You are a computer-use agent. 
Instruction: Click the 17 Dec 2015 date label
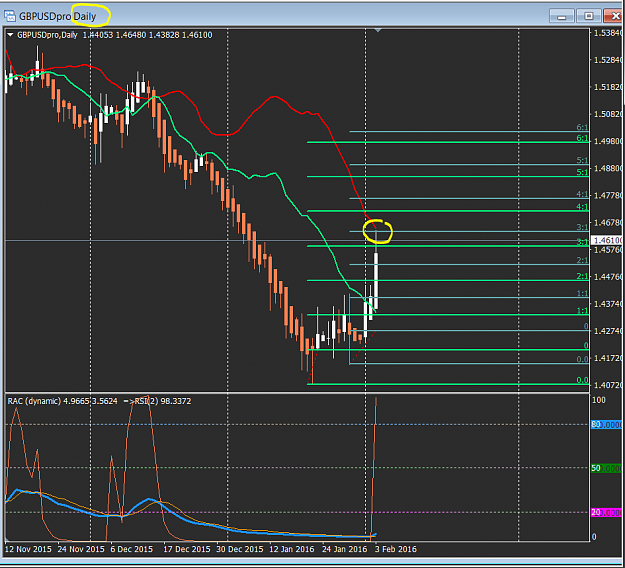[187, 549]
